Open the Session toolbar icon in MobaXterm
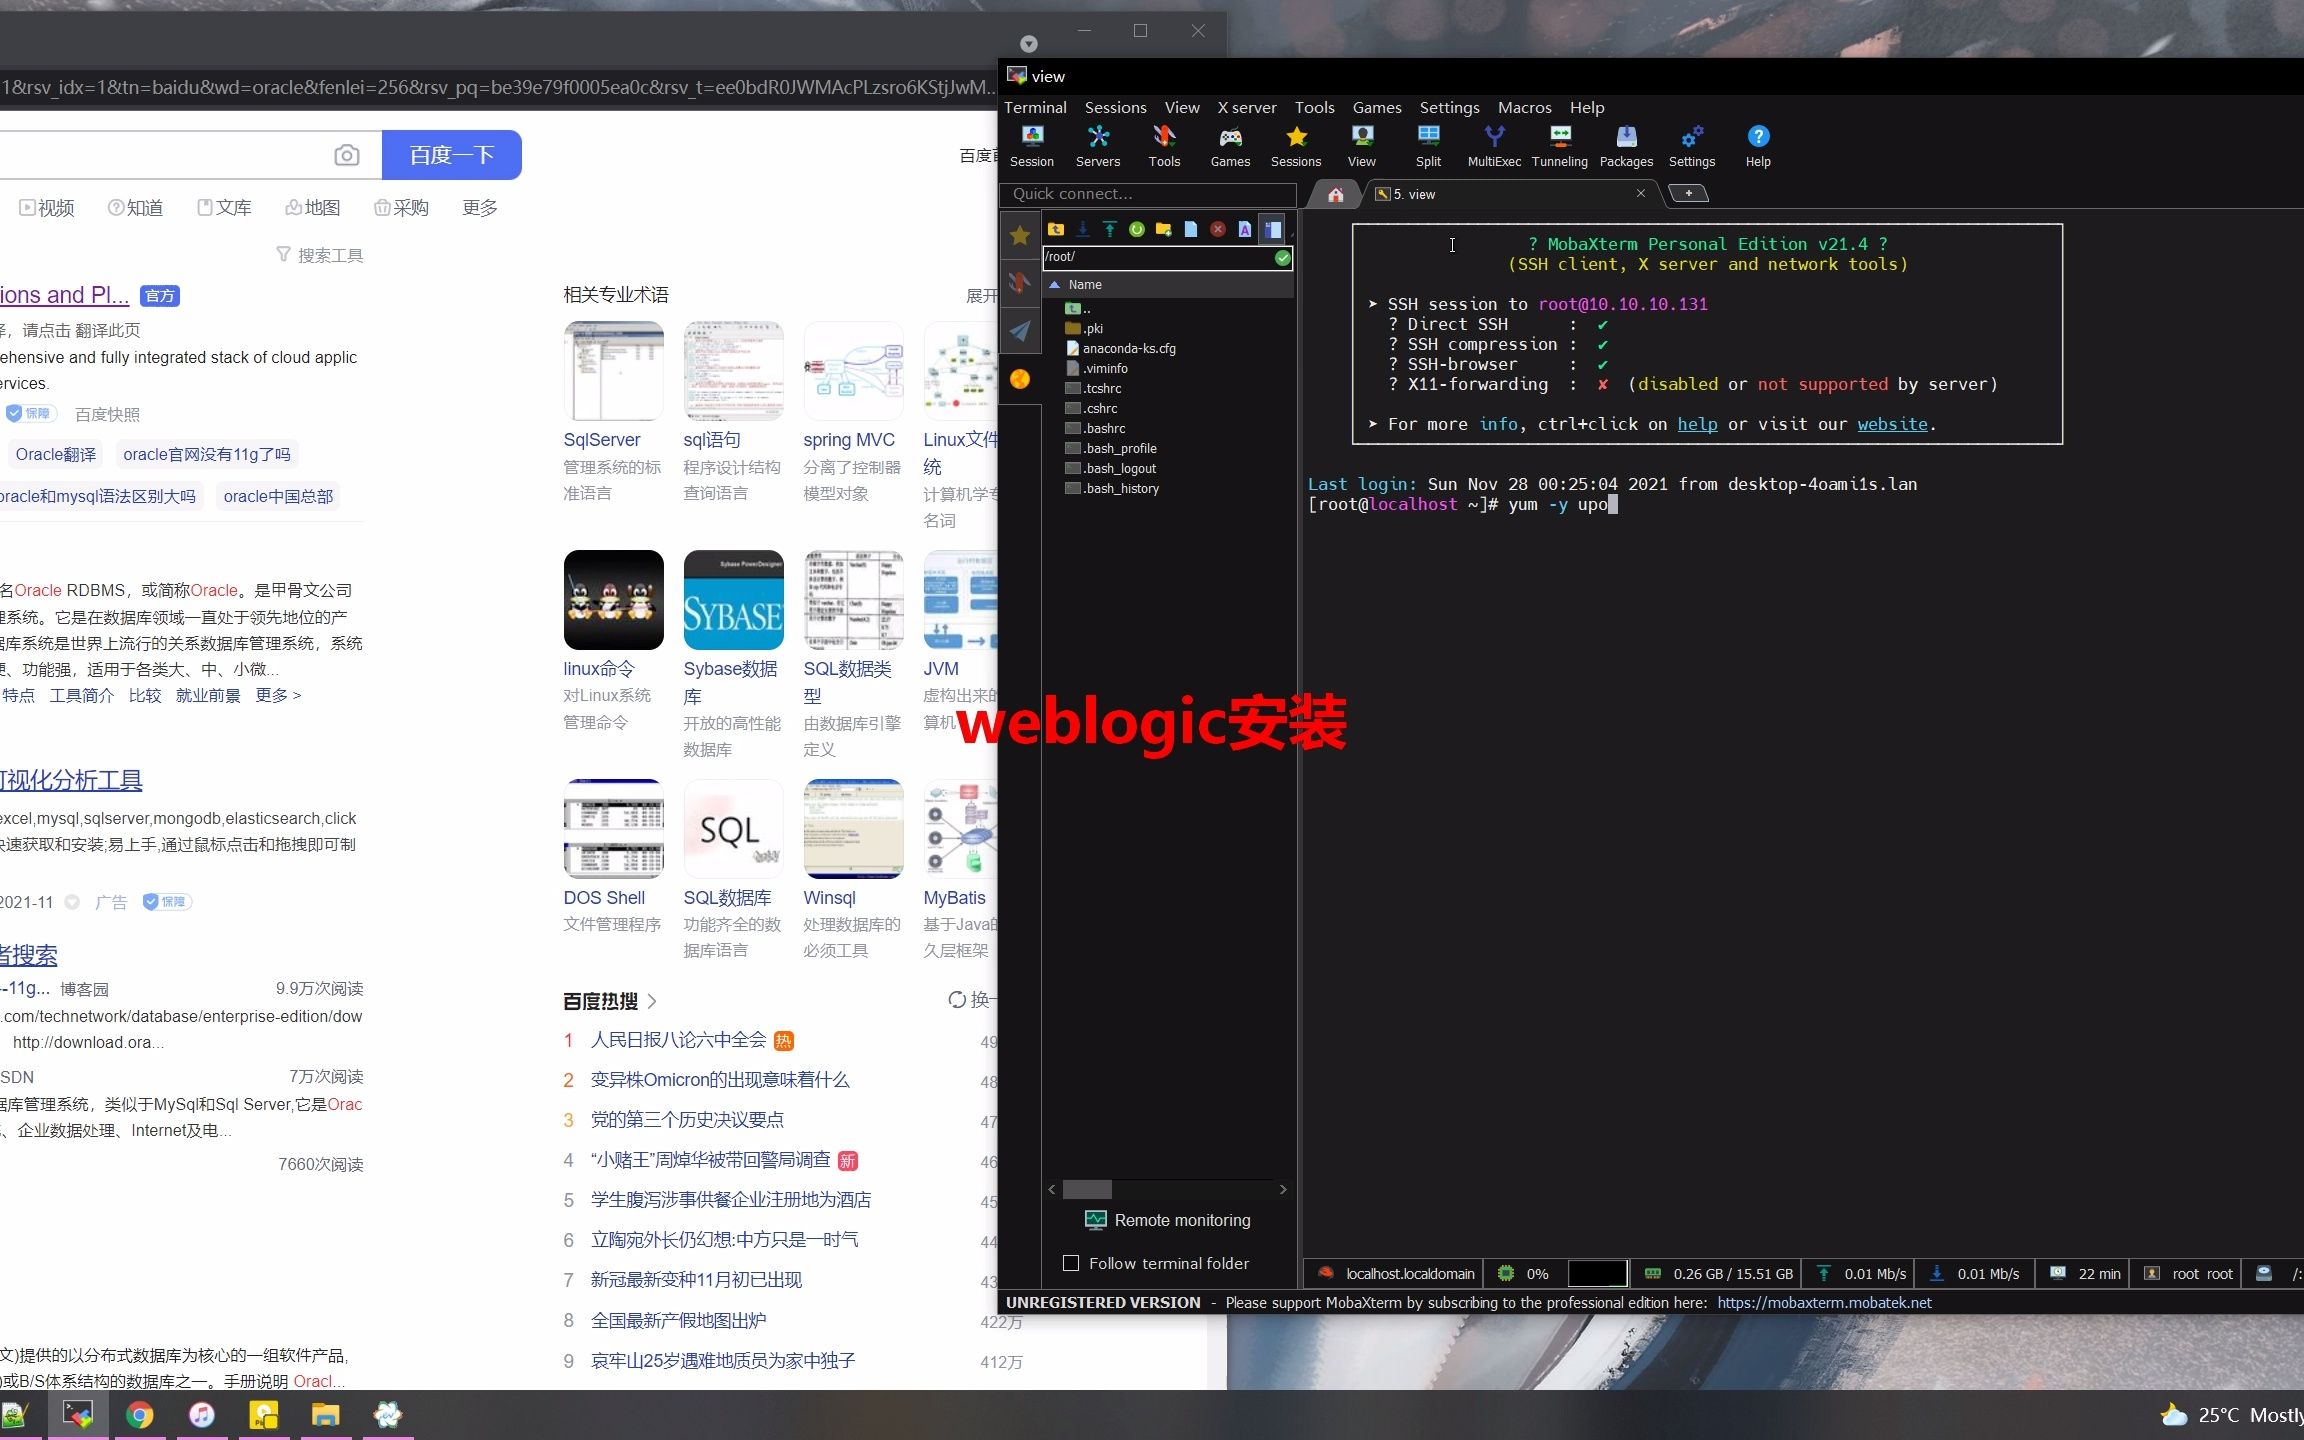Screen dimensions: 2304x1440 coord(1032,146)
